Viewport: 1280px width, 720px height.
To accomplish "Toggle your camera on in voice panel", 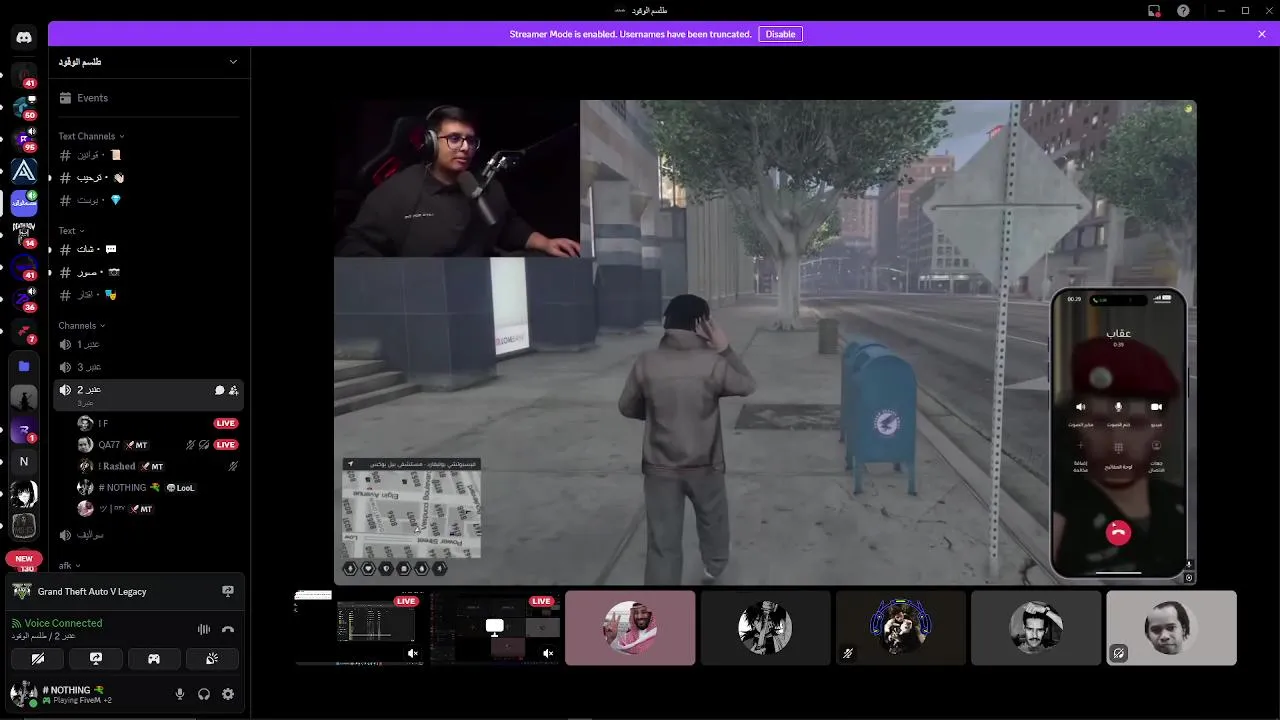I will (38, 659).
